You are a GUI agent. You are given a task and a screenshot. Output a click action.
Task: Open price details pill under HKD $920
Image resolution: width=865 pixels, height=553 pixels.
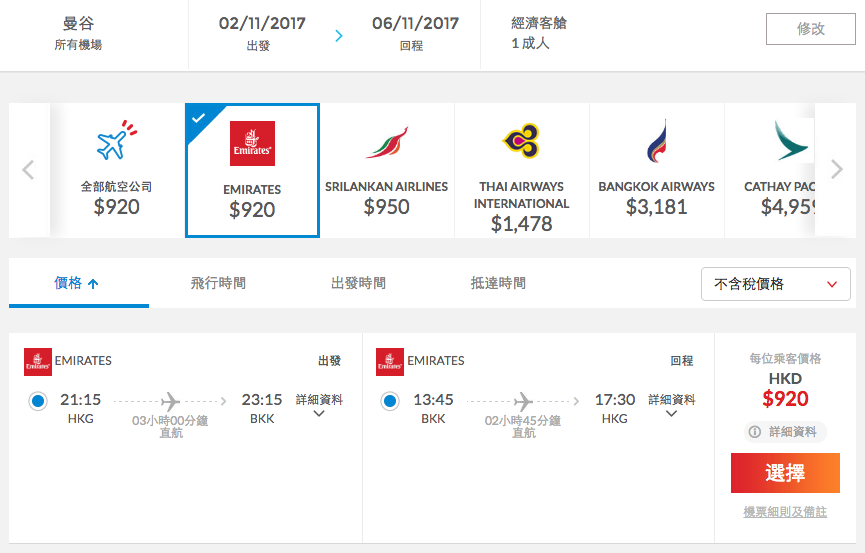pyautogui.click(x=785, y=432)
